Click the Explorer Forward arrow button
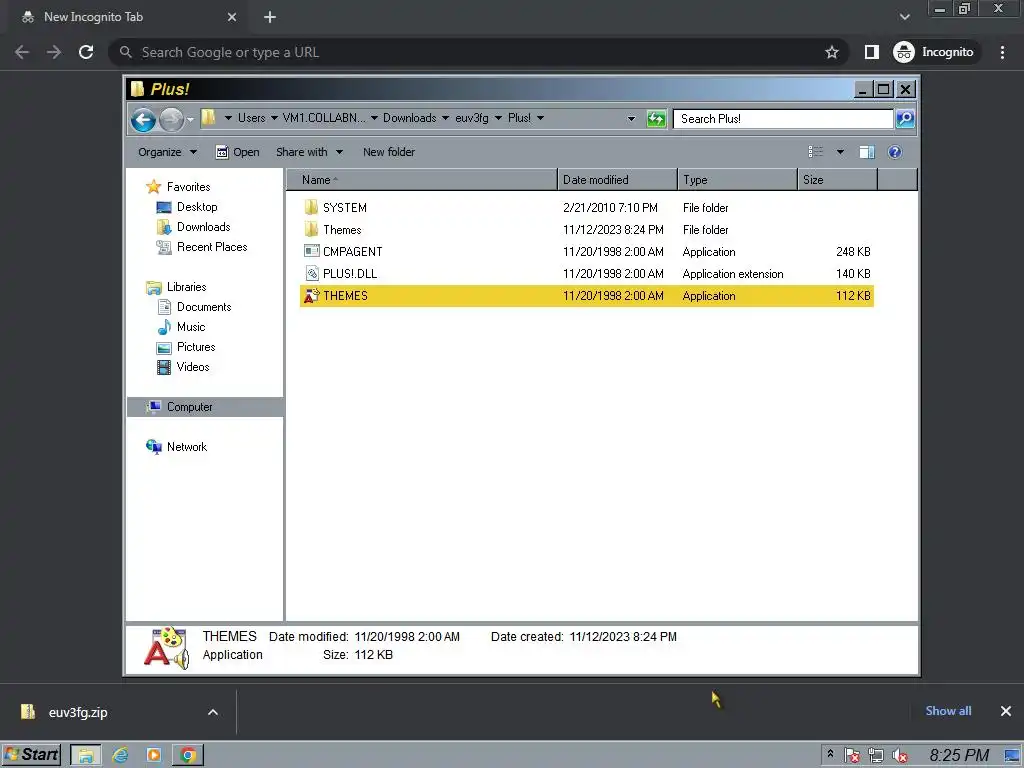 click(x=171, y=120)
